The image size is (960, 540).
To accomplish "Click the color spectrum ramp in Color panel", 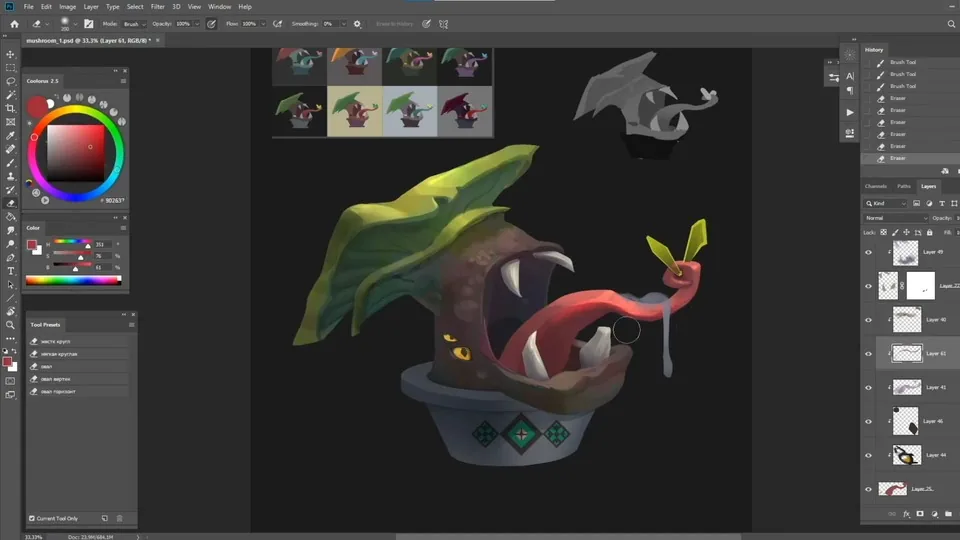I will (73, 280).
